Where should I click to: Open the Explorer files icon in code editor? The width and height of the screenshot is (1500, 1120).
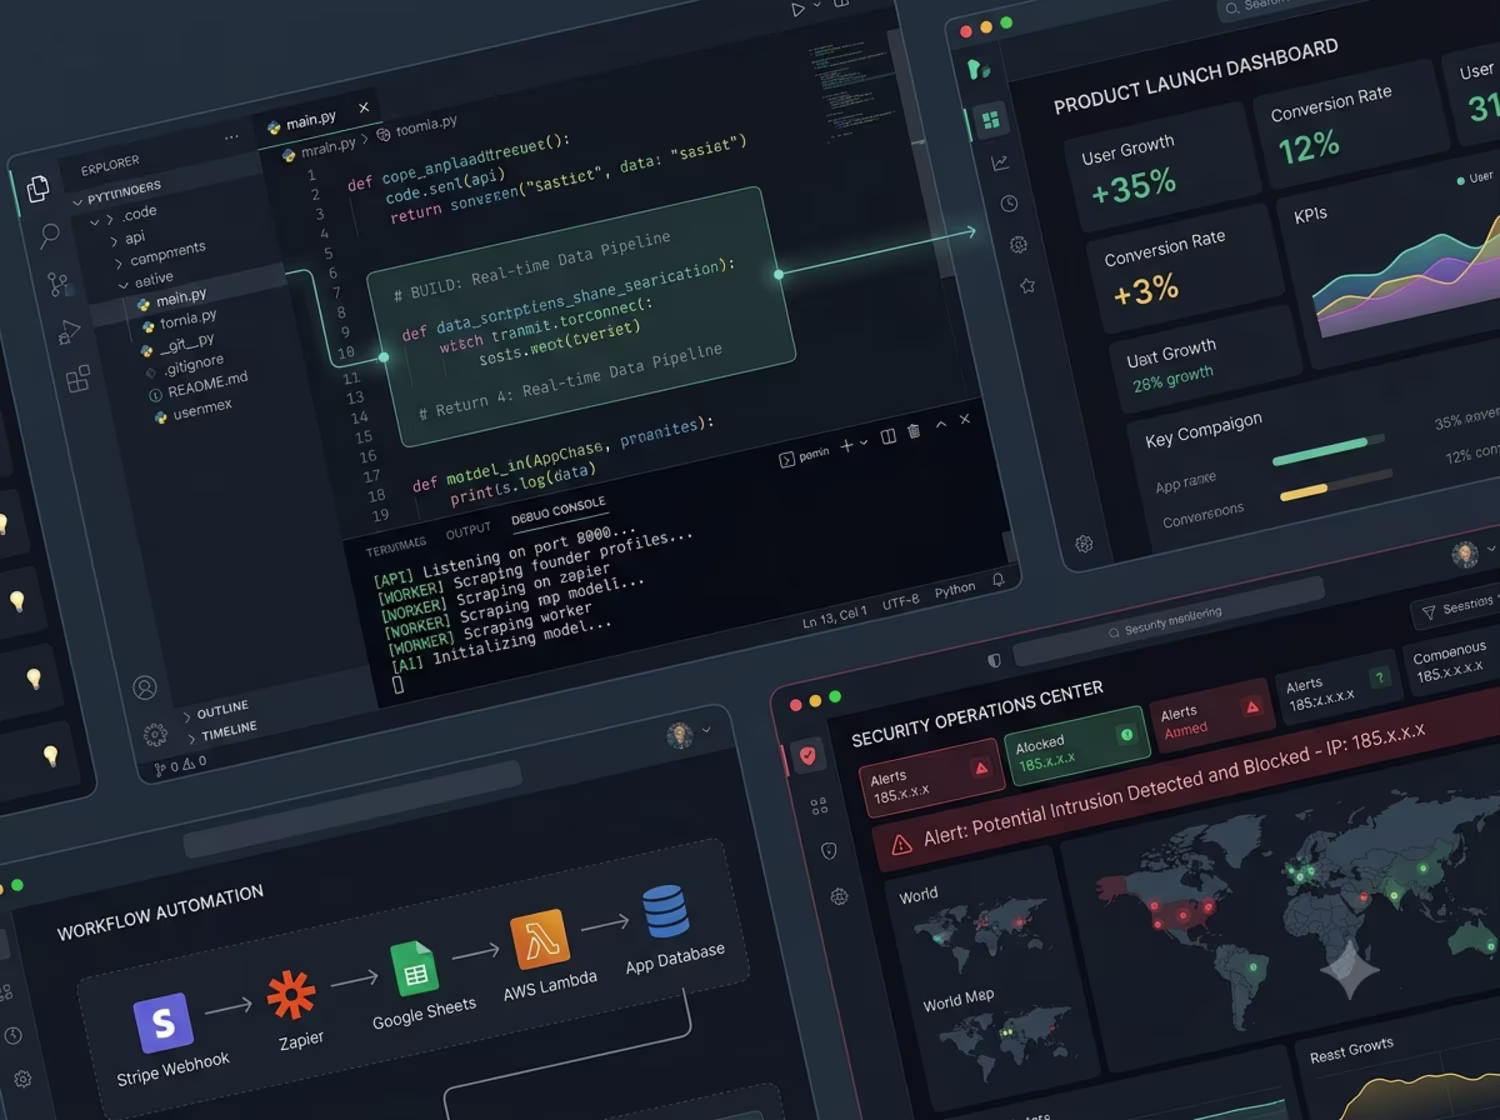click(38, 188)
